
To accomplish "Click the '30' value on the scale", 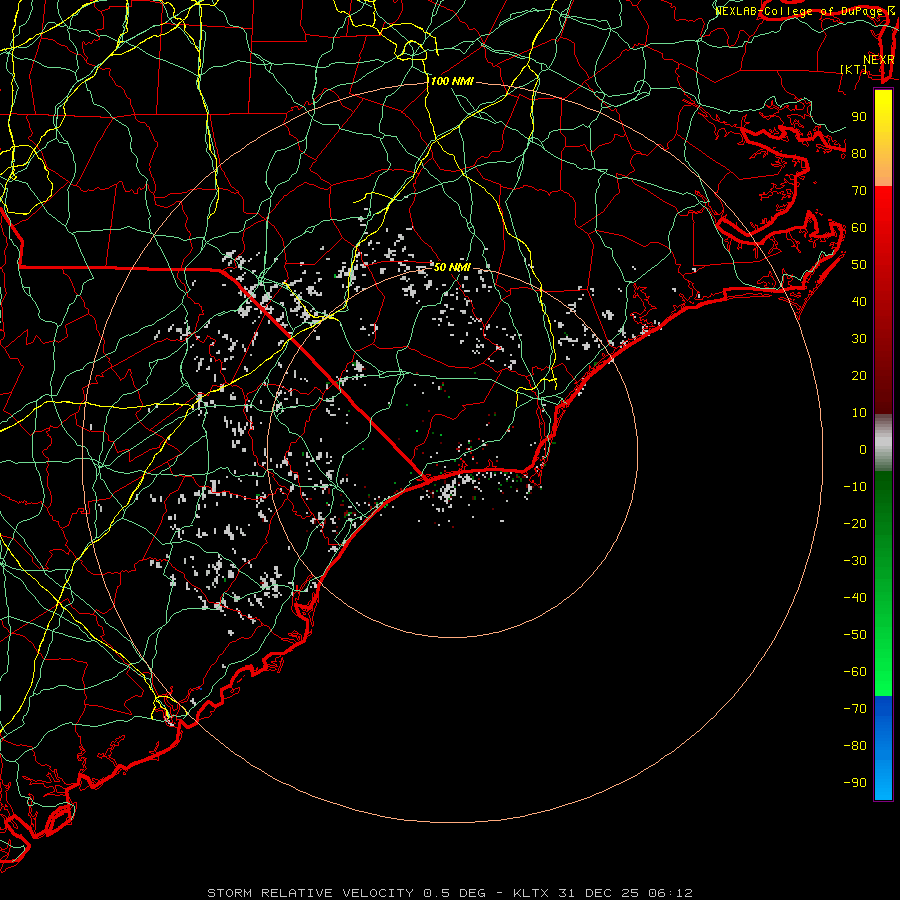I will (859, 339).
